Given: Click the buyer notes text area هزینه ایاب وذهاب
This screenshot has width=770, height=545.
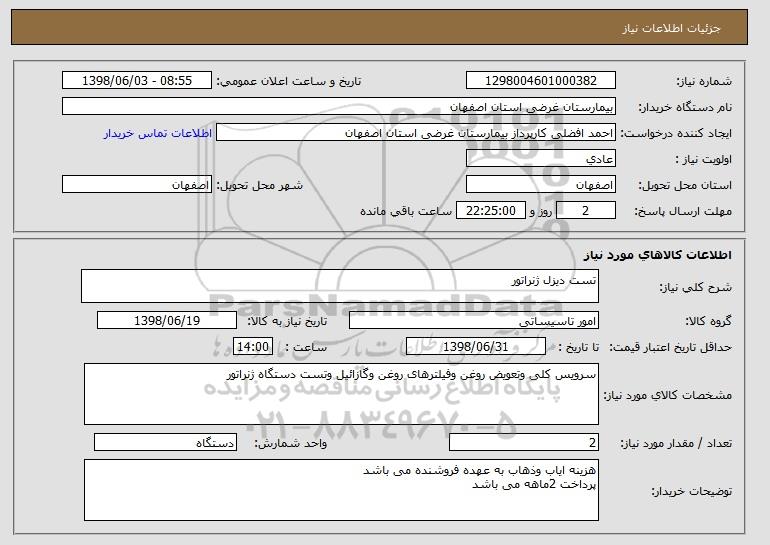Looking at the screenshot, I should pos(341,490).
